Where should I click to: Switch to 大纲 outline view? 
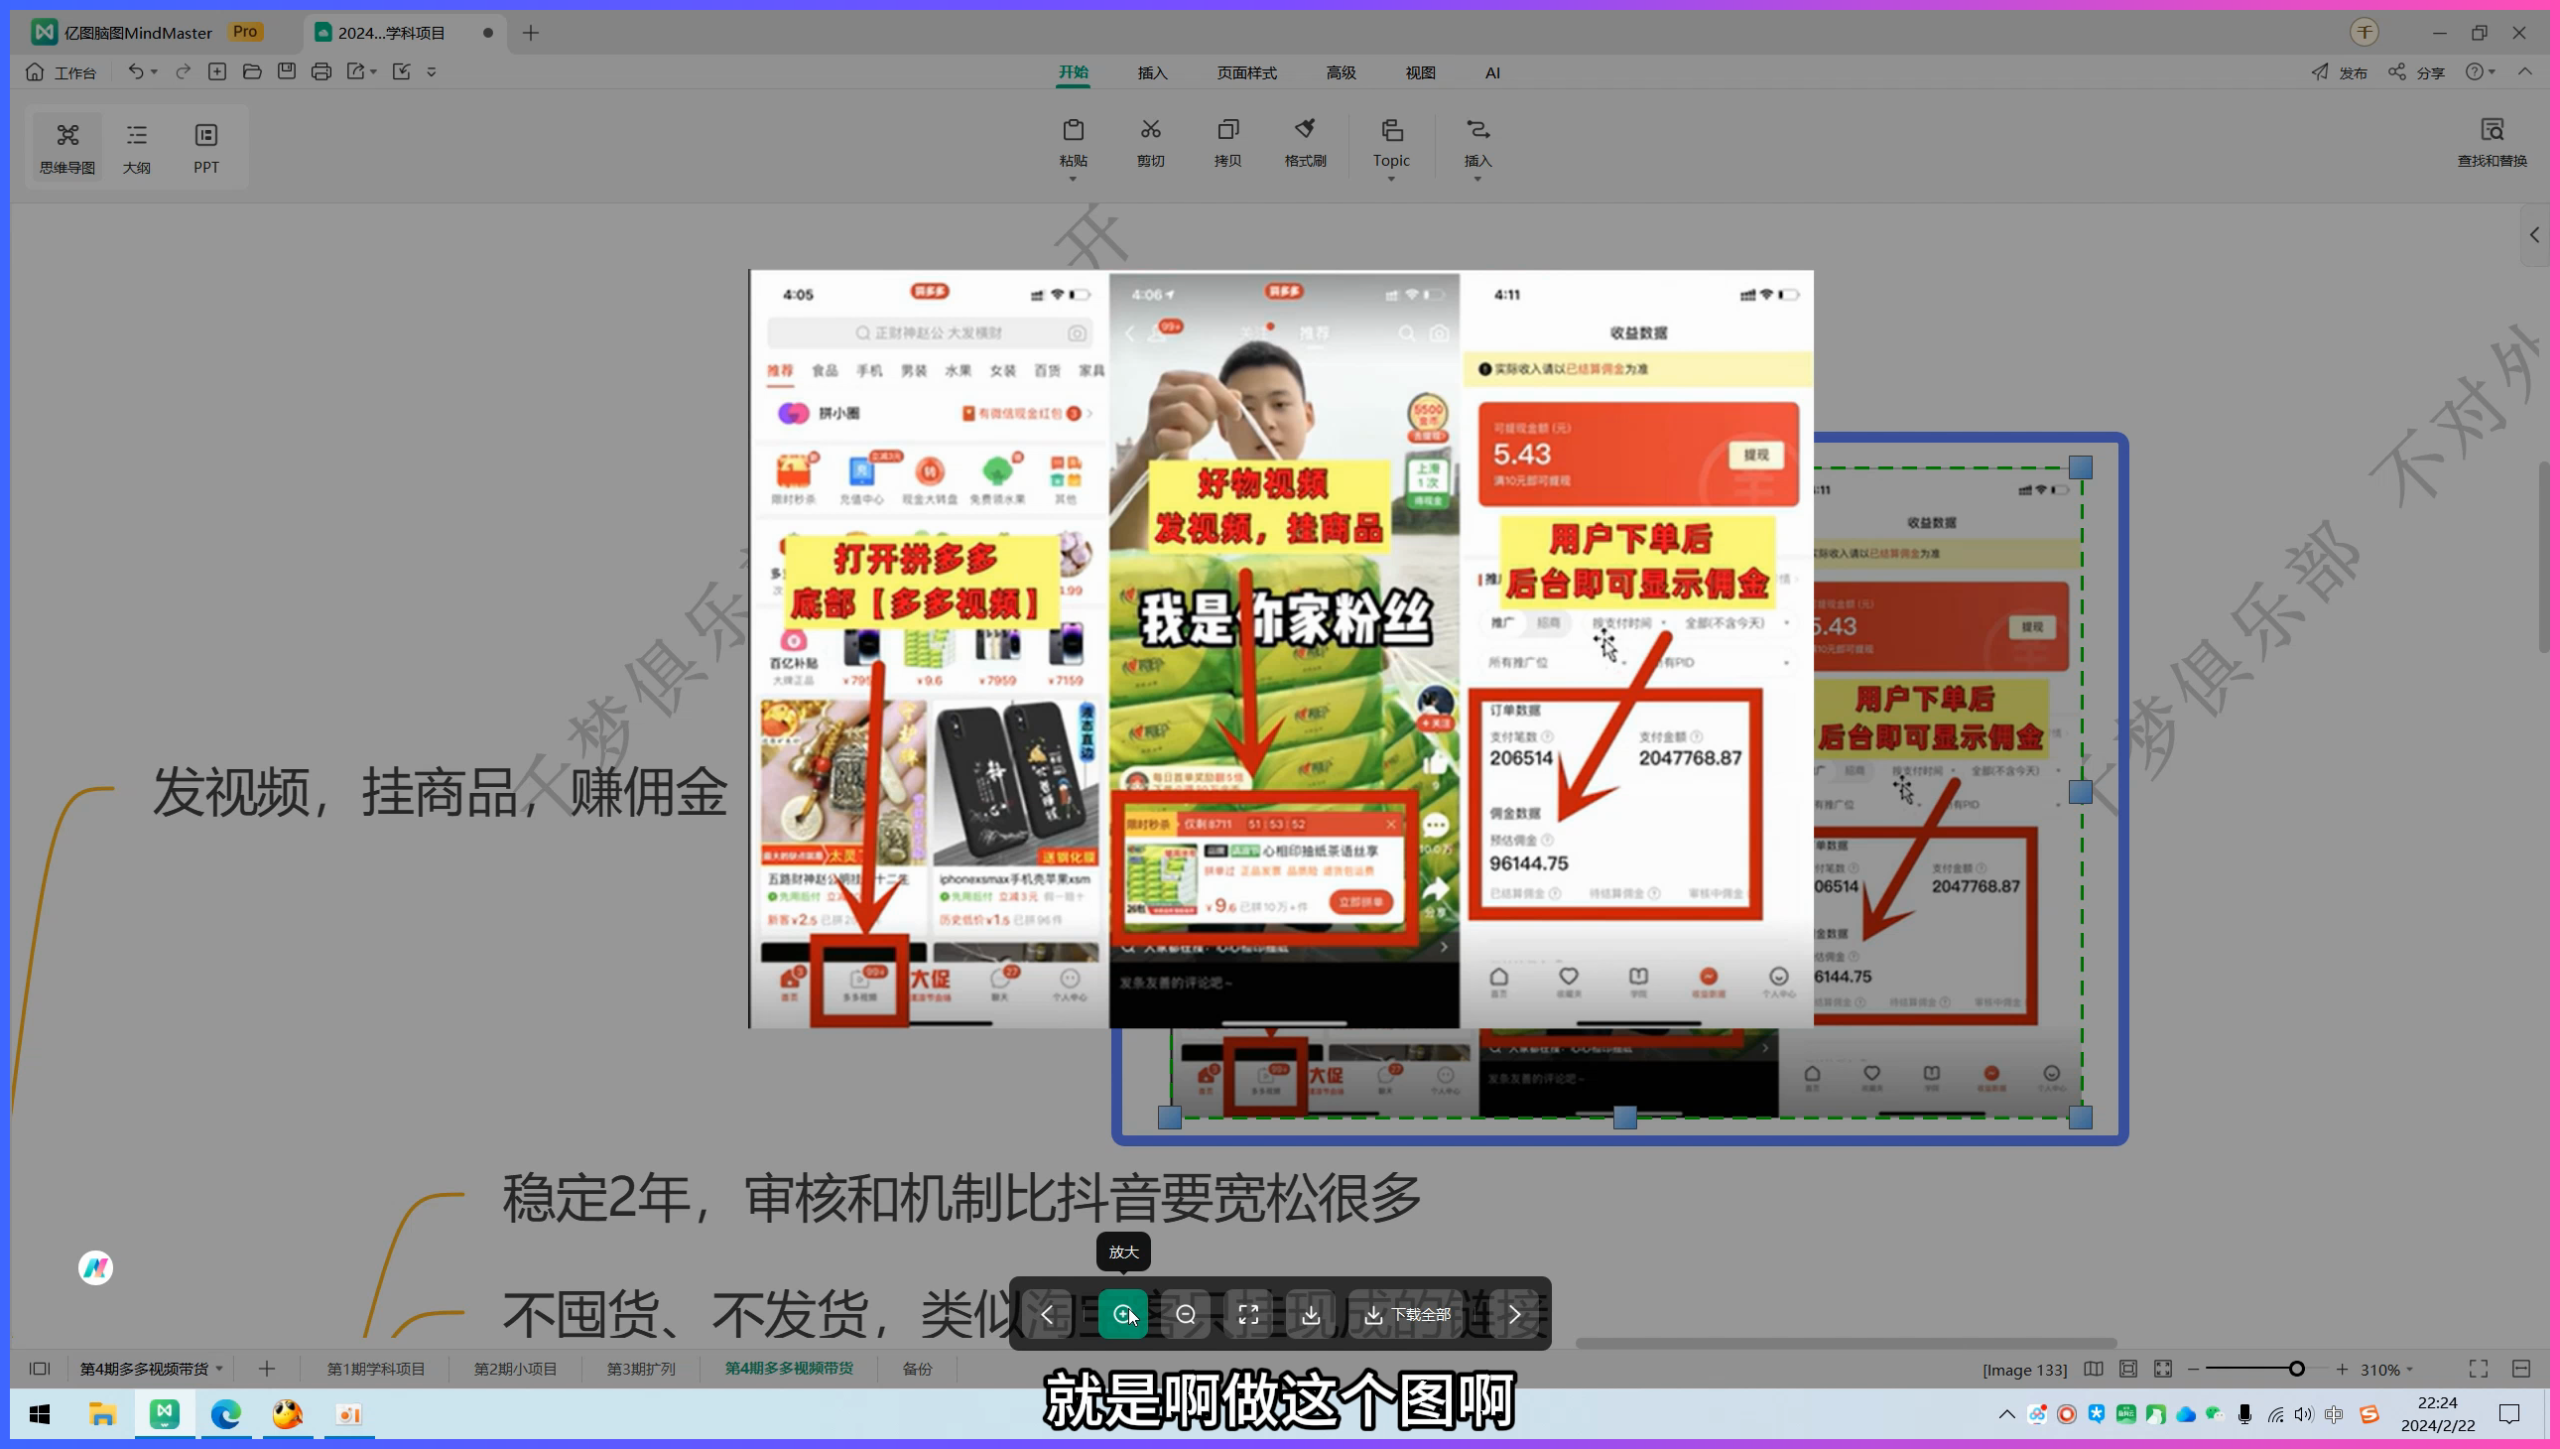coord(137,148)
